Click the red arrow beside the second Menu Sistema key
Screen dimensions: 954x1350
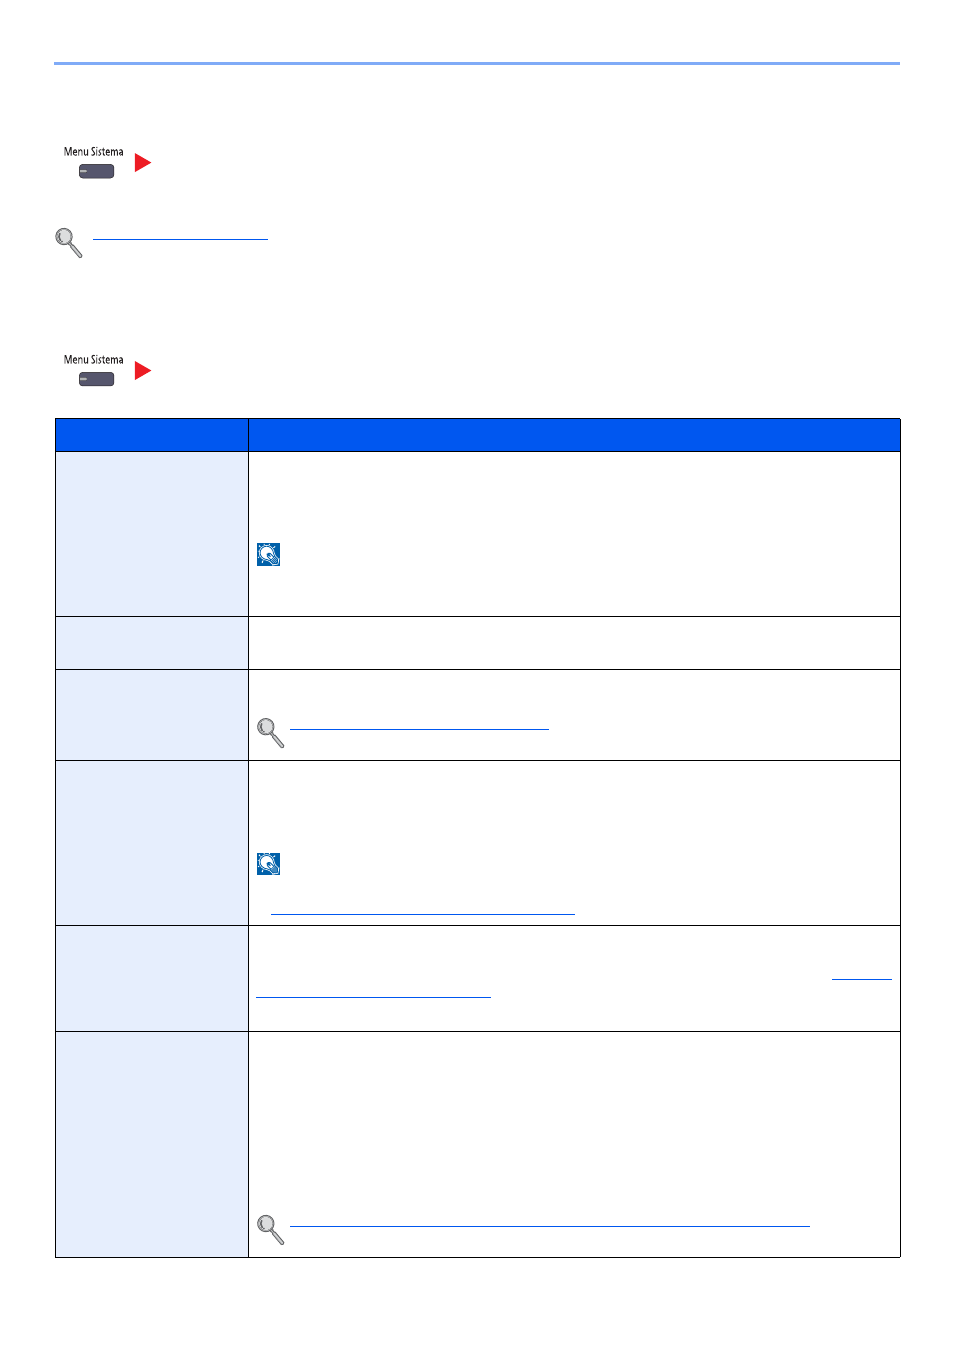click(x=143, y=370)
